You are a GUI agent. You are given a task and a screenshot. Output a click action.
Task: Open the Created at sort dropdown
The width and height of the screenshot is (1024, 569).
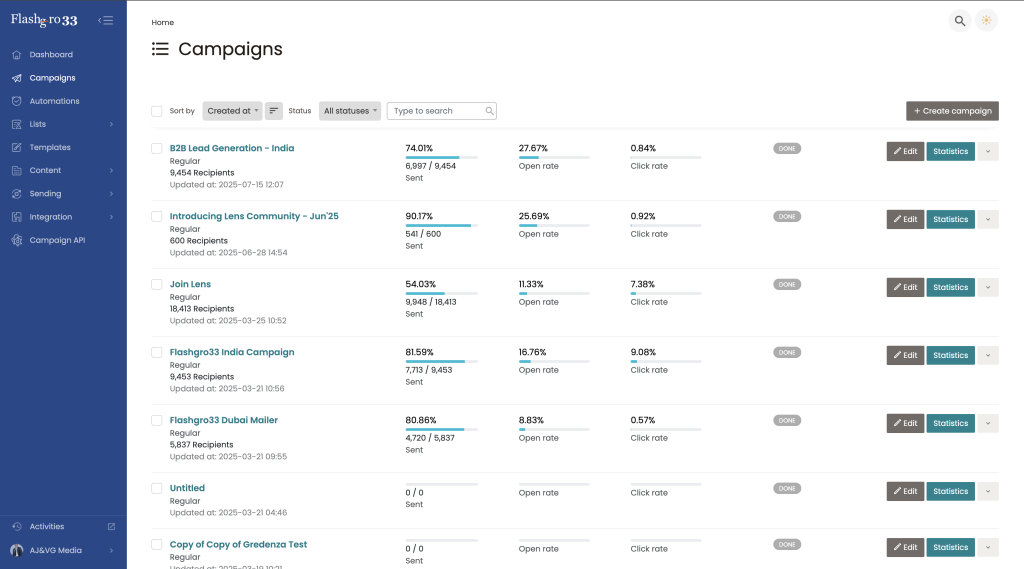pos(232,111)
